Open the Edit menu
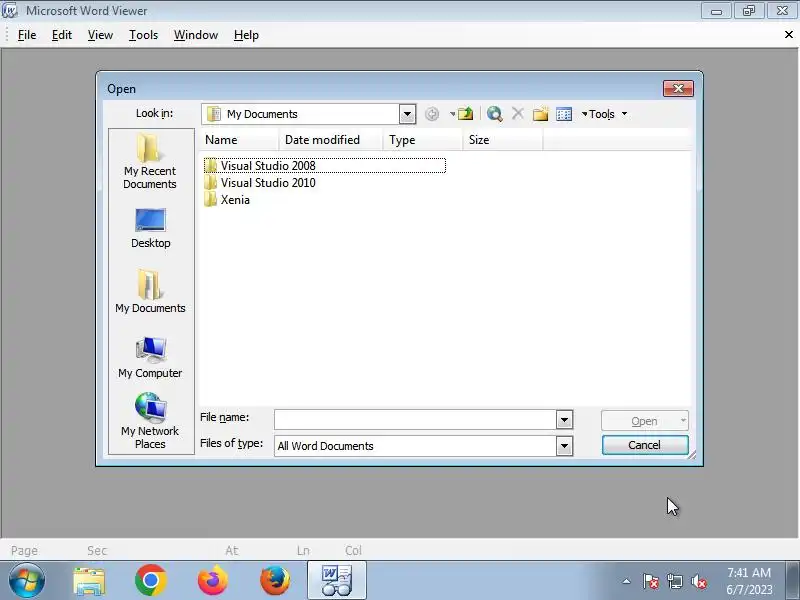 point(62,35)
